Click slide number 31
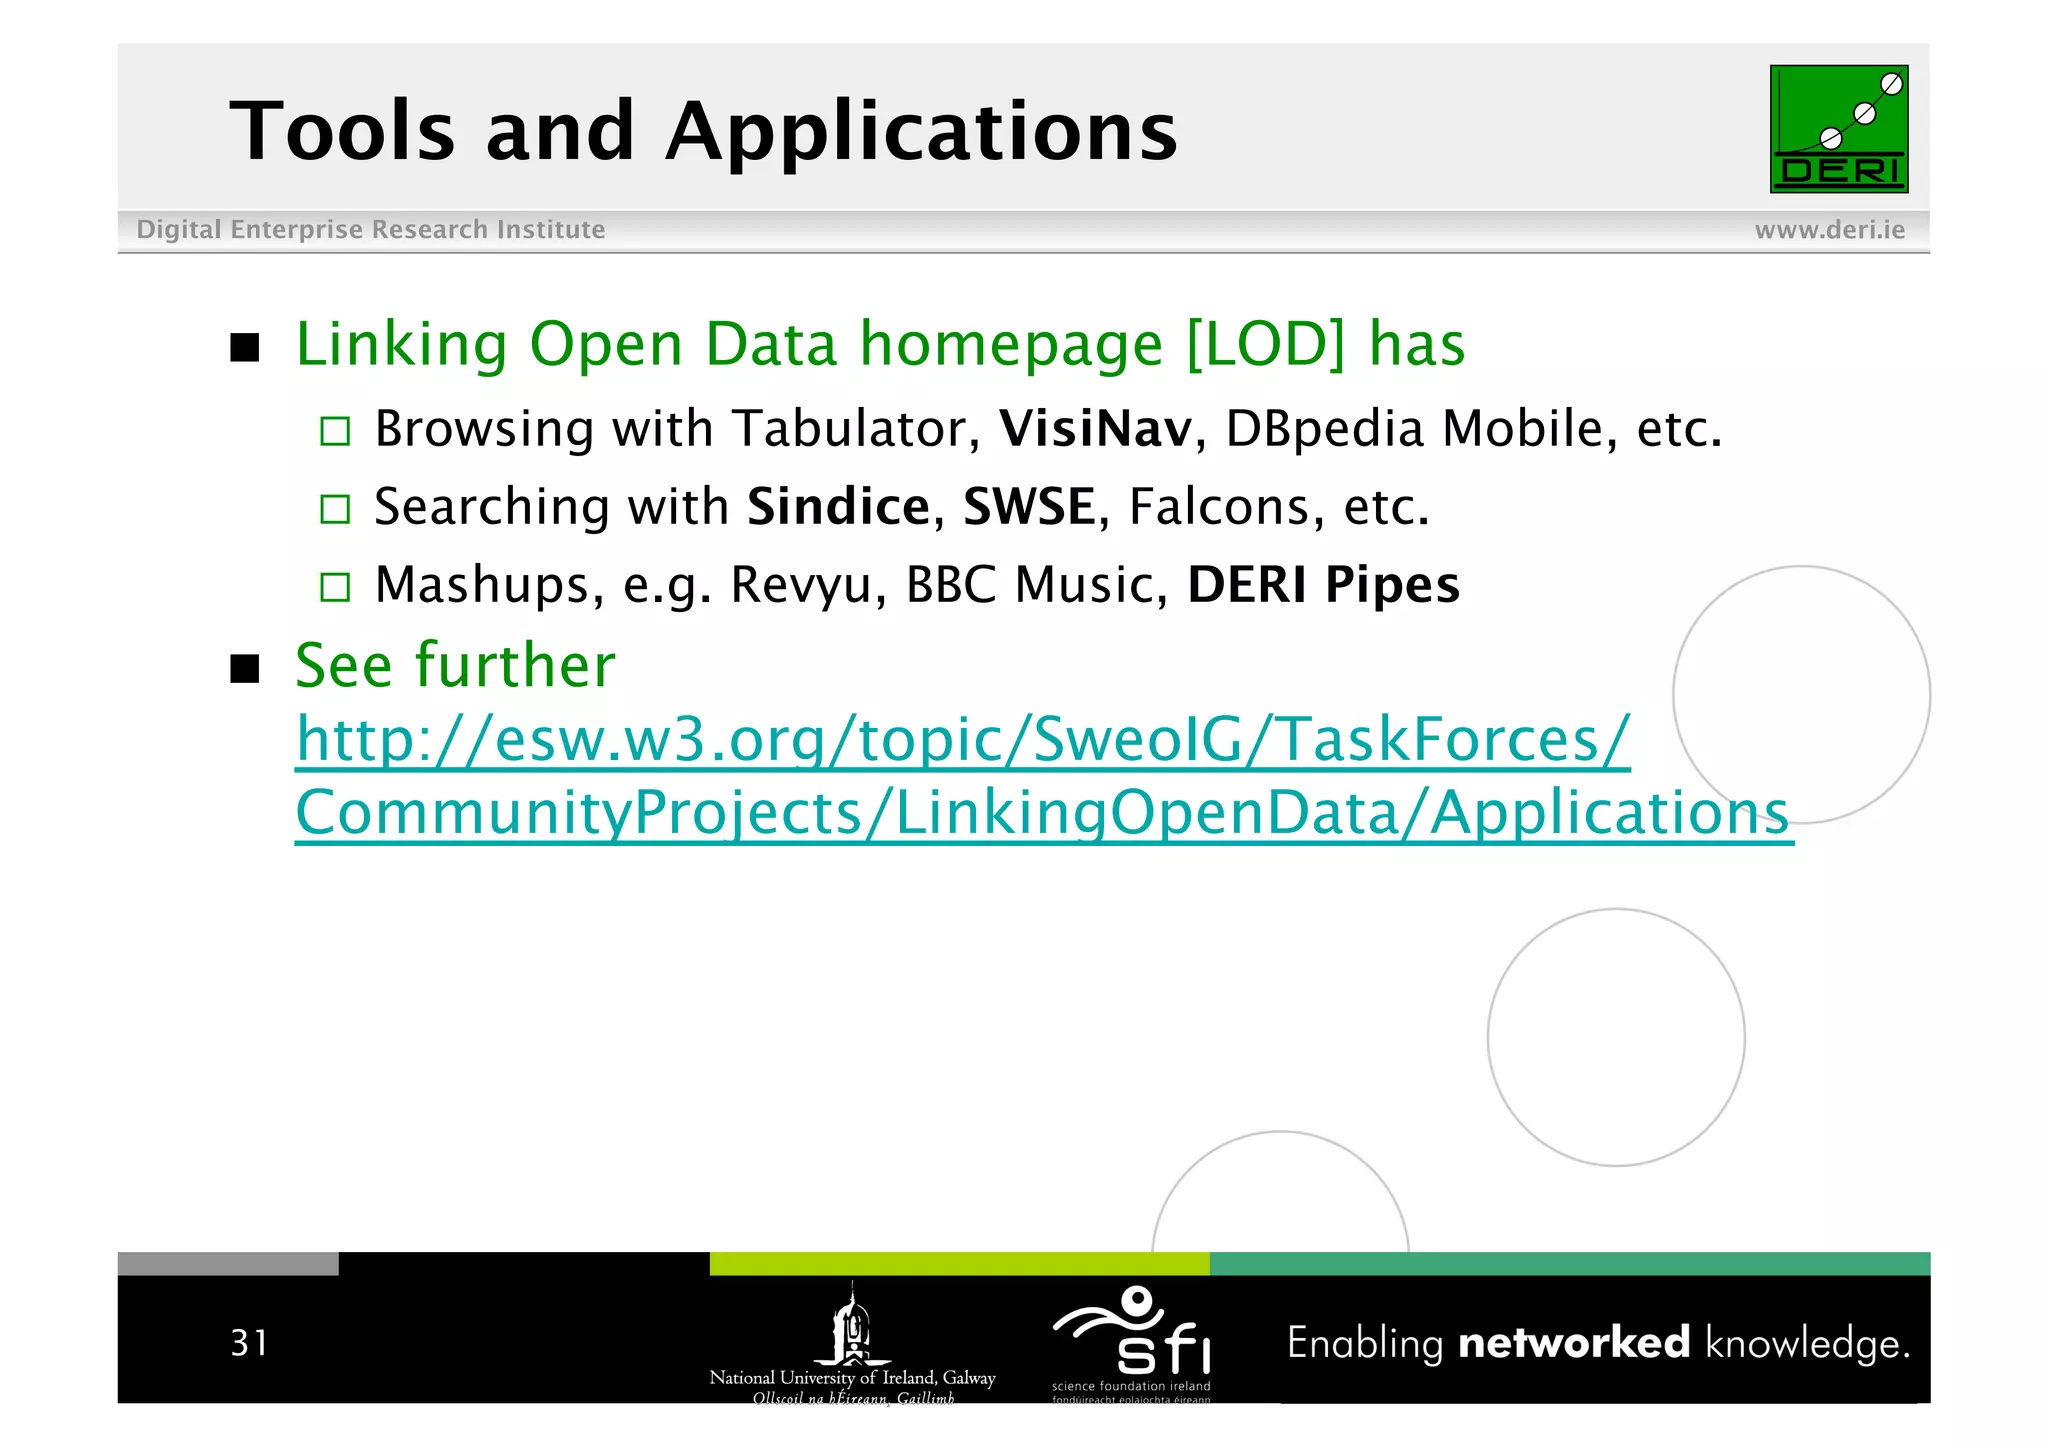The width and height of the screenshot is (2048, 1447). click(249, 1343)
